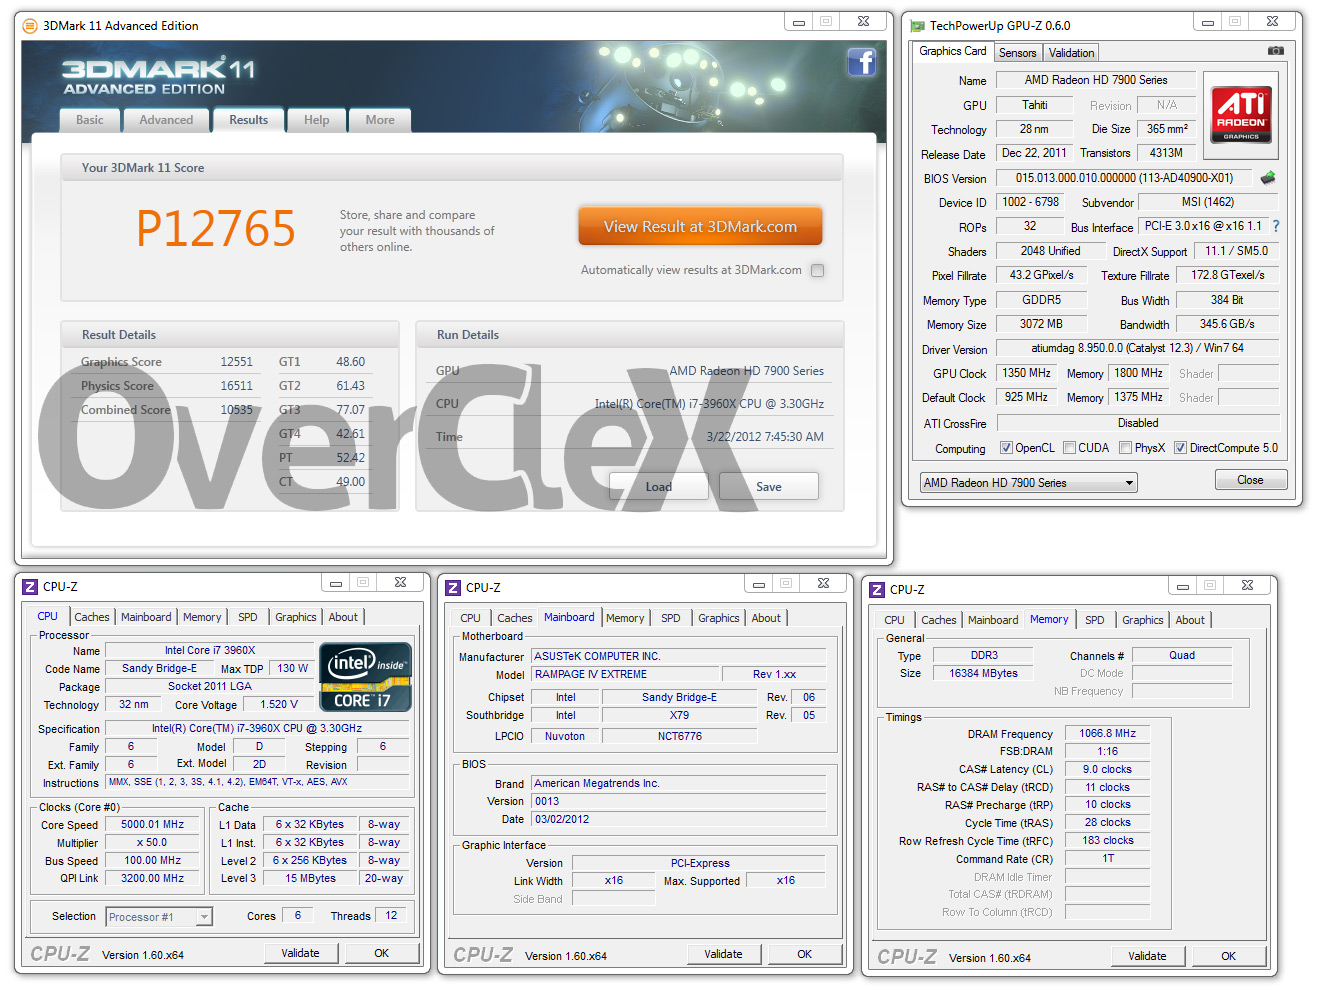Uncheck the OpenCL checkbox in GPU-Z
Screen dimensions: 1318x990
(x=1007, y=448)
